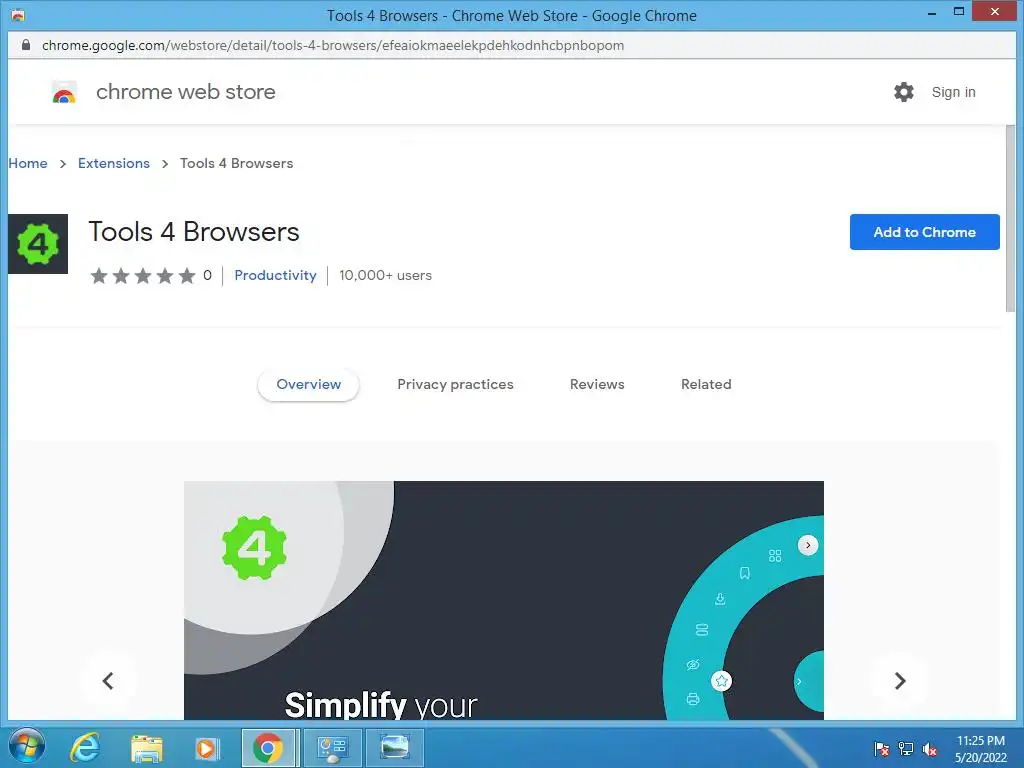Viewport: 1024px width, 768px height.
Task: Open the Privacy practices tab
Action: pos(455,385)
